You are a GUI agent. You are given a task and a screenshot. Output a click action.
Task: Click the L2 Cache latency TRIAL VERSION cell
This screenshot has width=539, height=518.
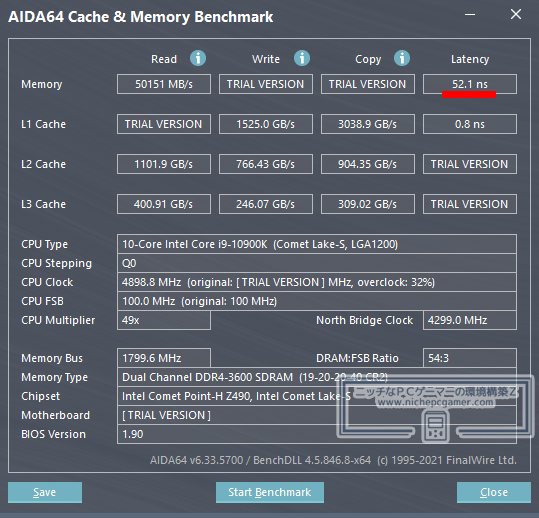470,164
